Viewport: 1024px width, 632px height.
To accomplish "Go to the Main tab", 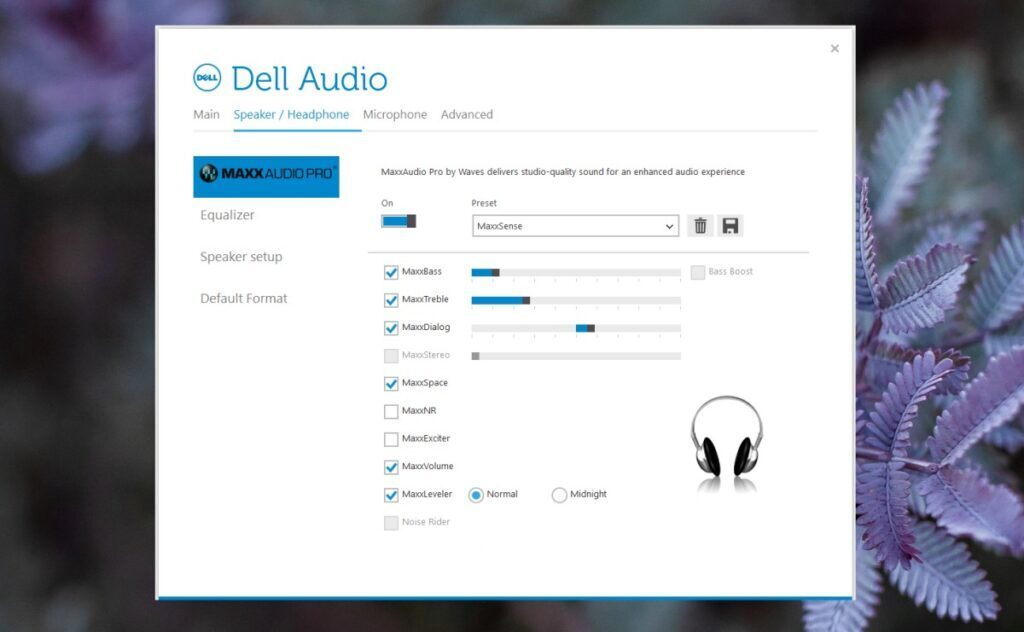I will tap(206, 114).
